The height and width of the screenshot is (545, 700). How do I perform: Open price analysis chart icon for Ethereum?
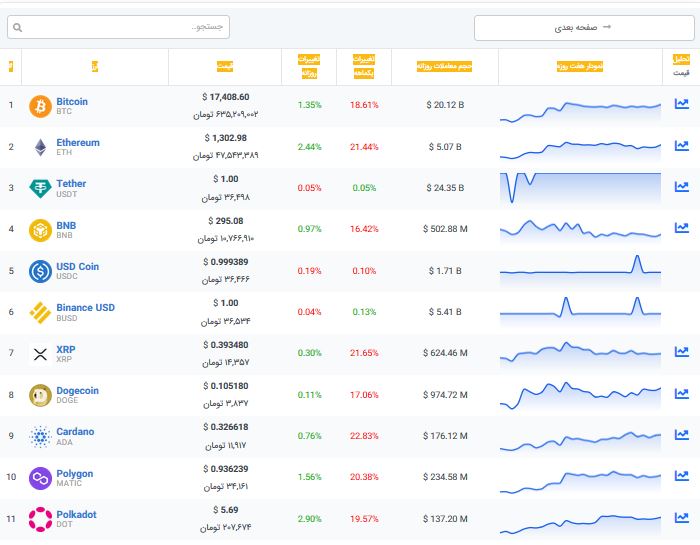(681, 146)
